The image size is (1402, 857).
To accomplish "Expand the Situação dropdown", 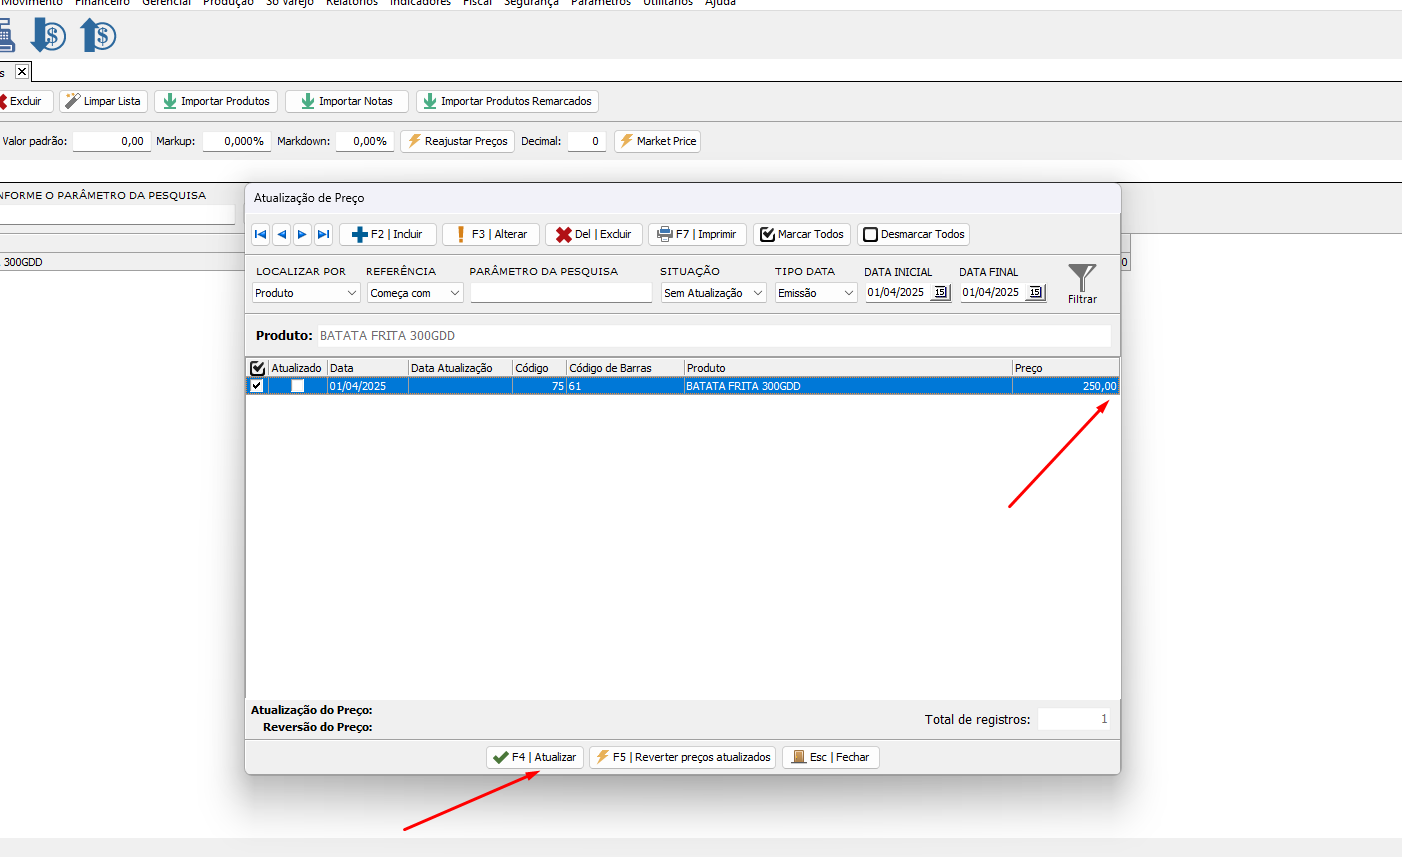I will click(x=713, y=293).
